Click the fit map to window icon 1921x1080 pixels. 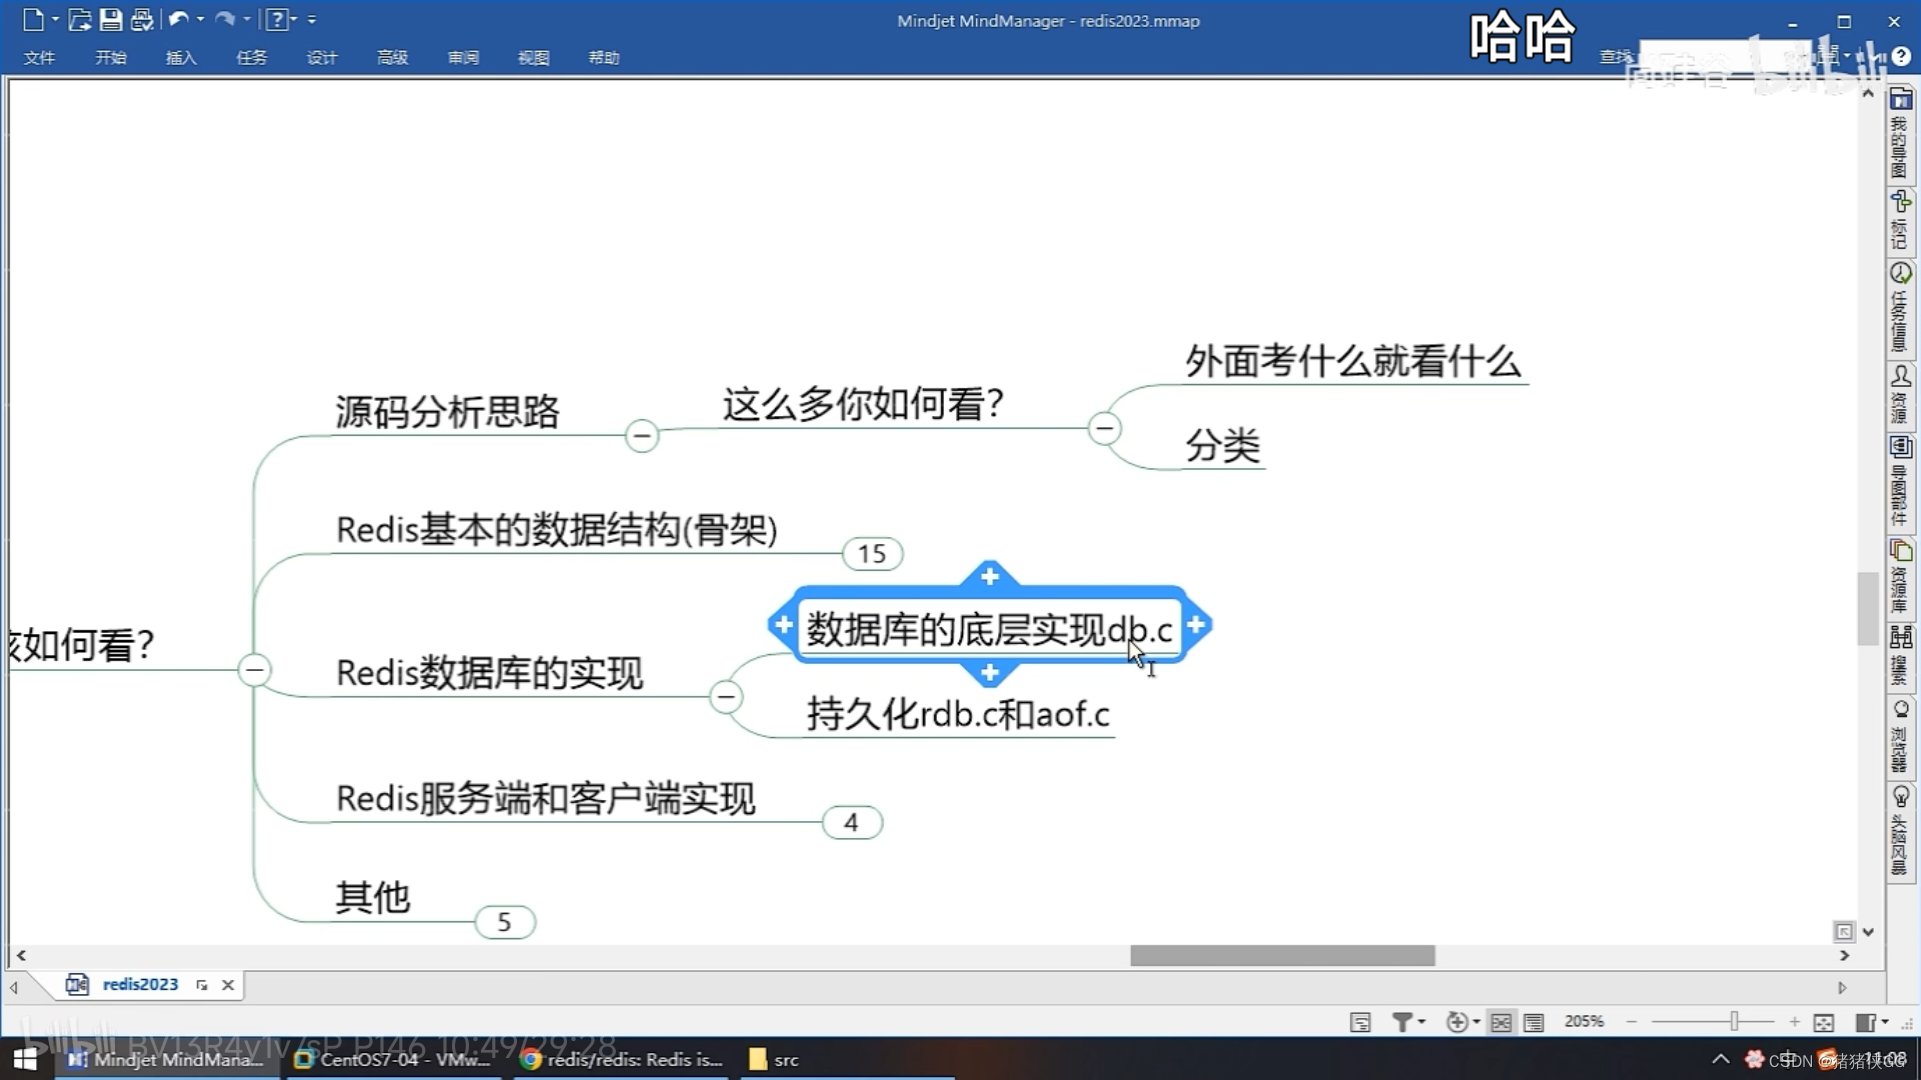click(1823, 1022)
